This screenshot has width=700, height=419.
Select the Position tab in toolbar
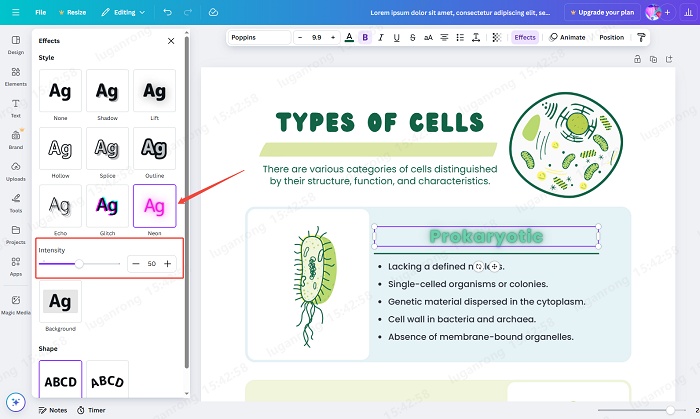[611, 37]
